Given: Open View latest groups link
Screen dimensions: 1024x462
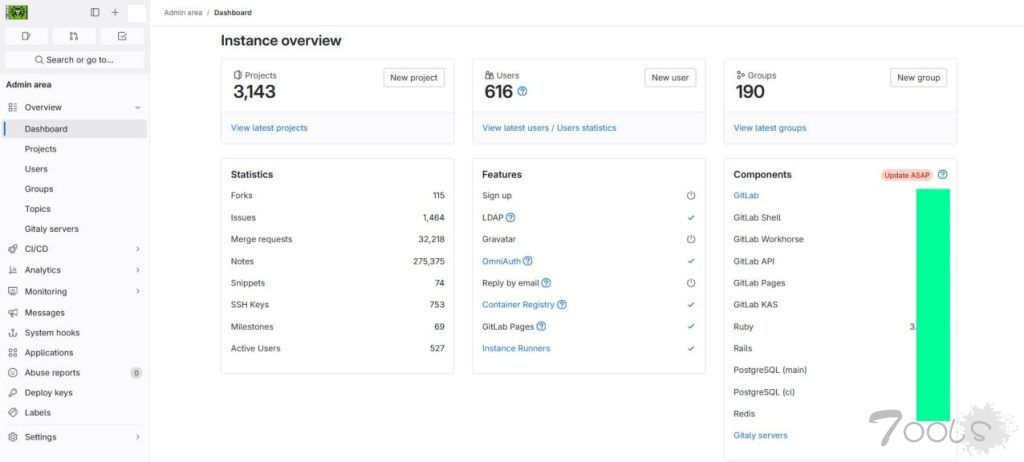Looking at the screenshot, I should 769,128.
